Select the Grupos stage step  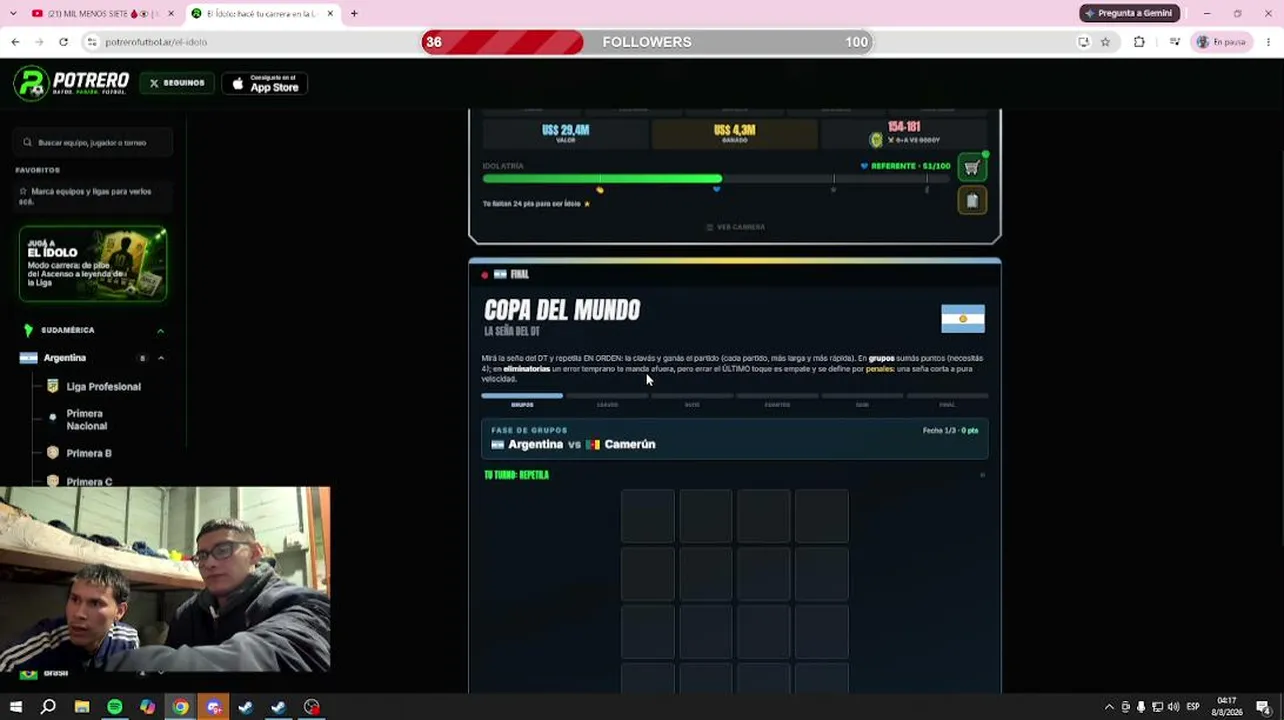coord(522,400)
